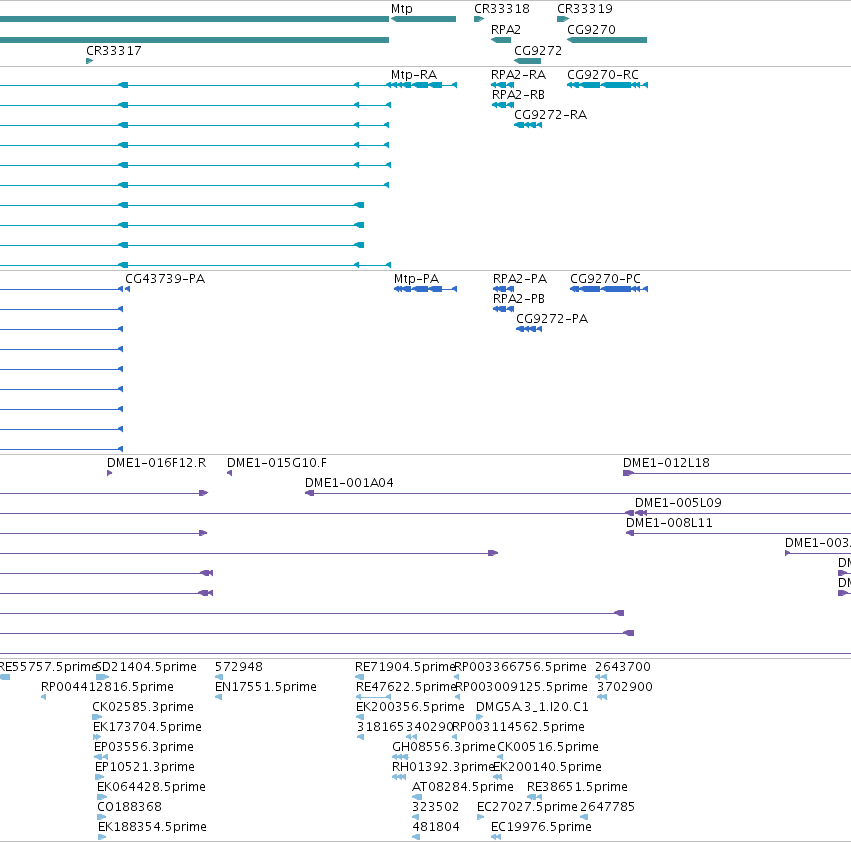Select the DME1-015G10.F clone label
851x842 pixels.
(277, 463)
